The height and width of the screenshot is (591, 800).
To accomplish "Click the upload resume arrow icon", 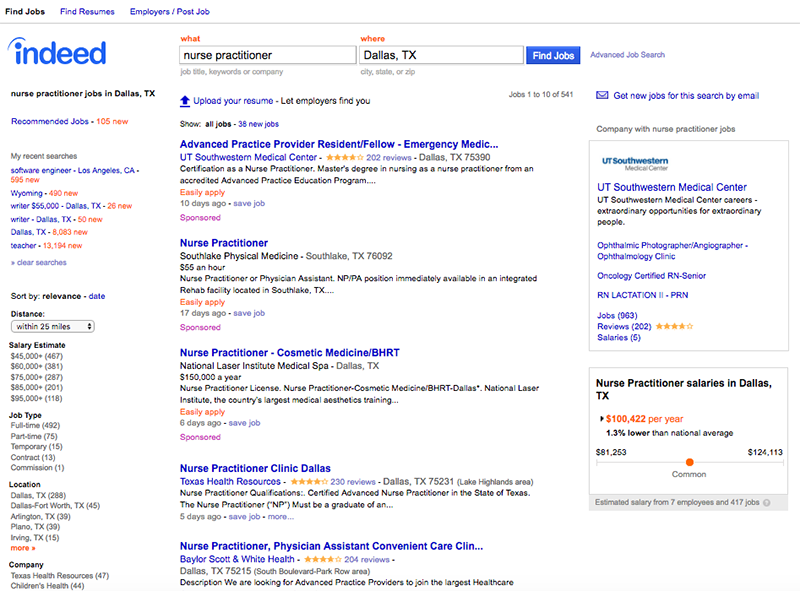I will [x=185, y=101].
